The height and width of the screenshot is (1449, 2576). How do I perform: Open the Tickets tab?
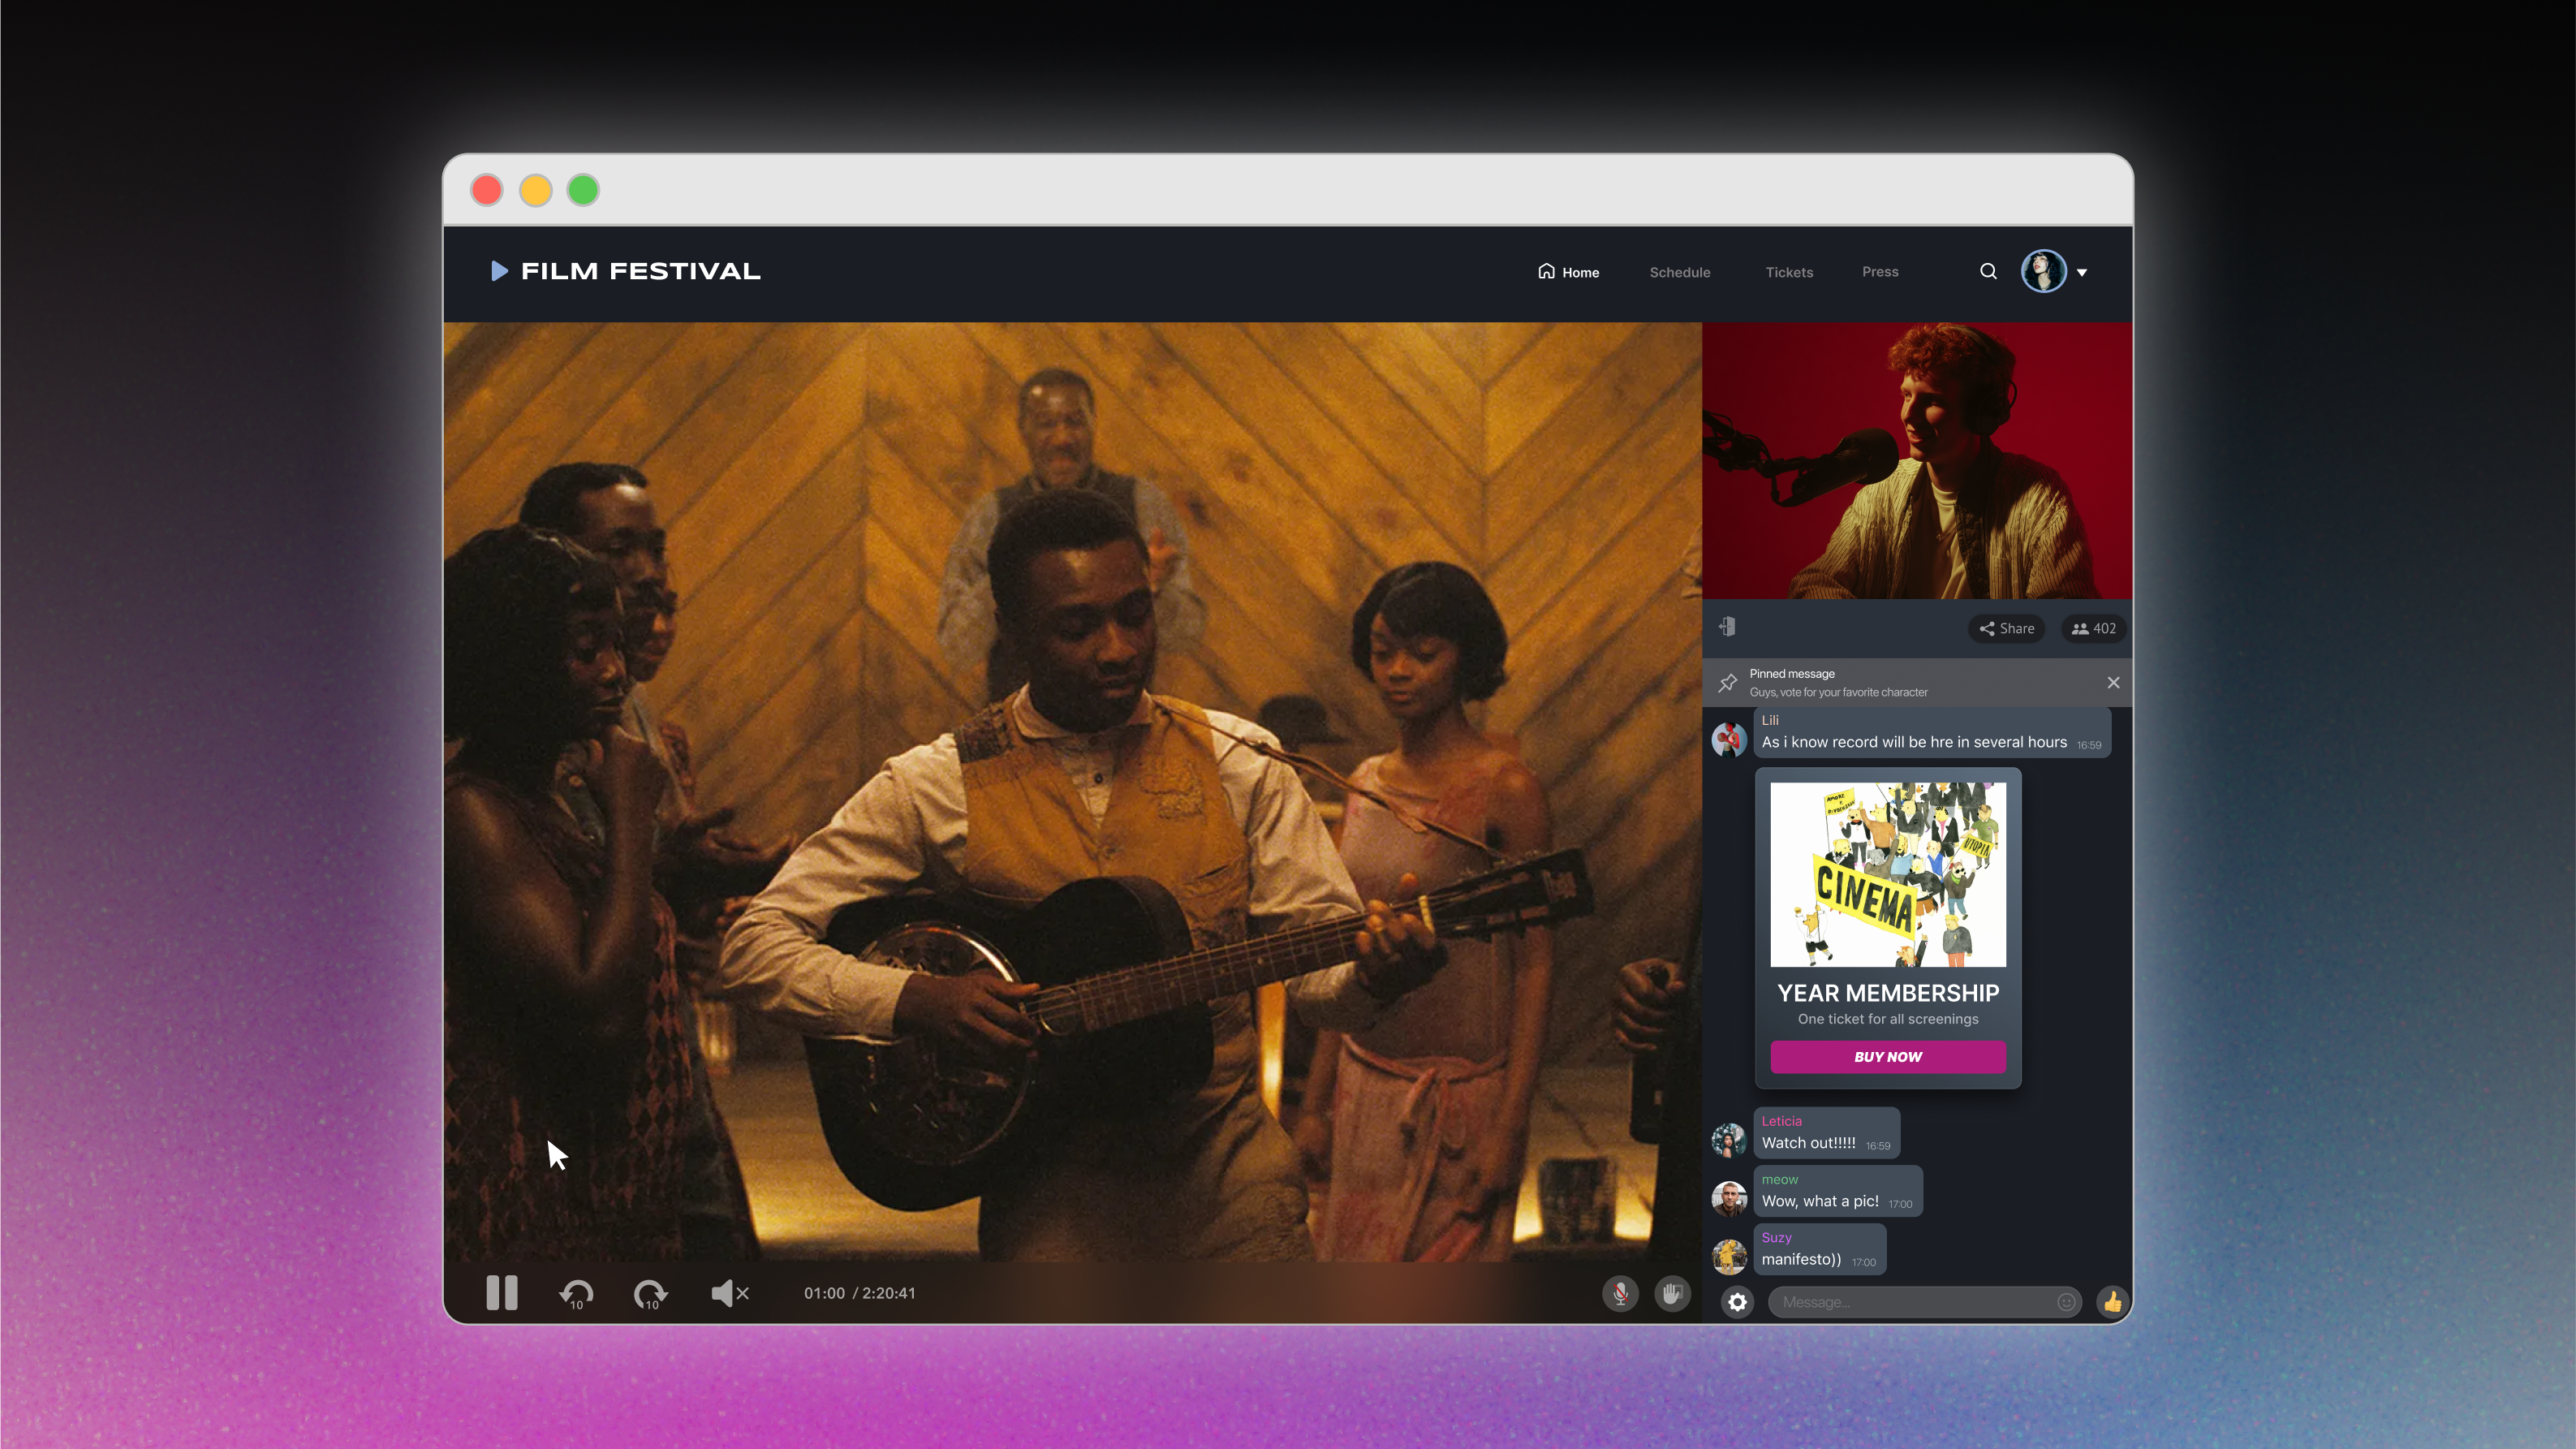[x=1789, y=272]
